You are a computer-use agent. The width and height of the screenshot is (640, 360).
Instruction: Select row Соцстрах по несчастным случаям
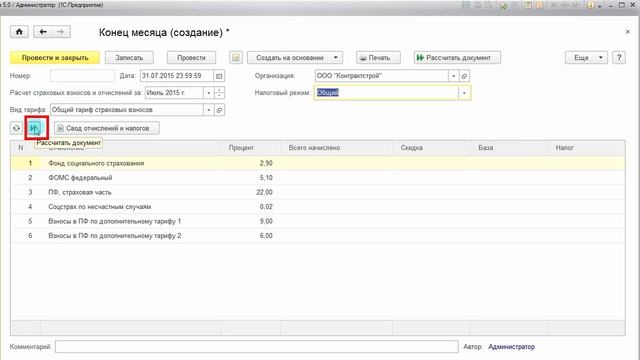(x=318, y=207)
